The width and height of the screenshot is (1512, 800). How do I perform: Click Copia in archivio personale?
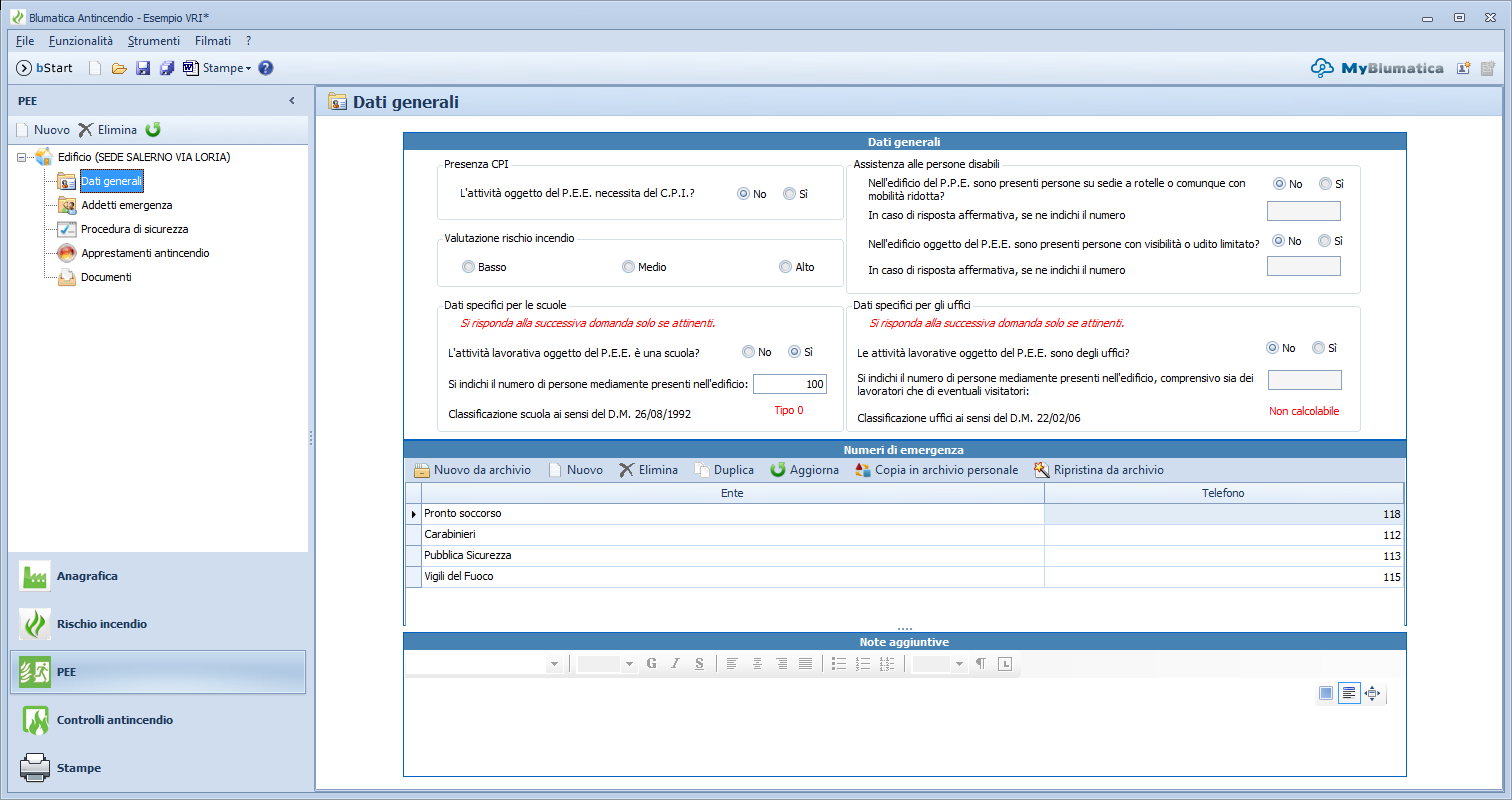[x=936, y=470]
